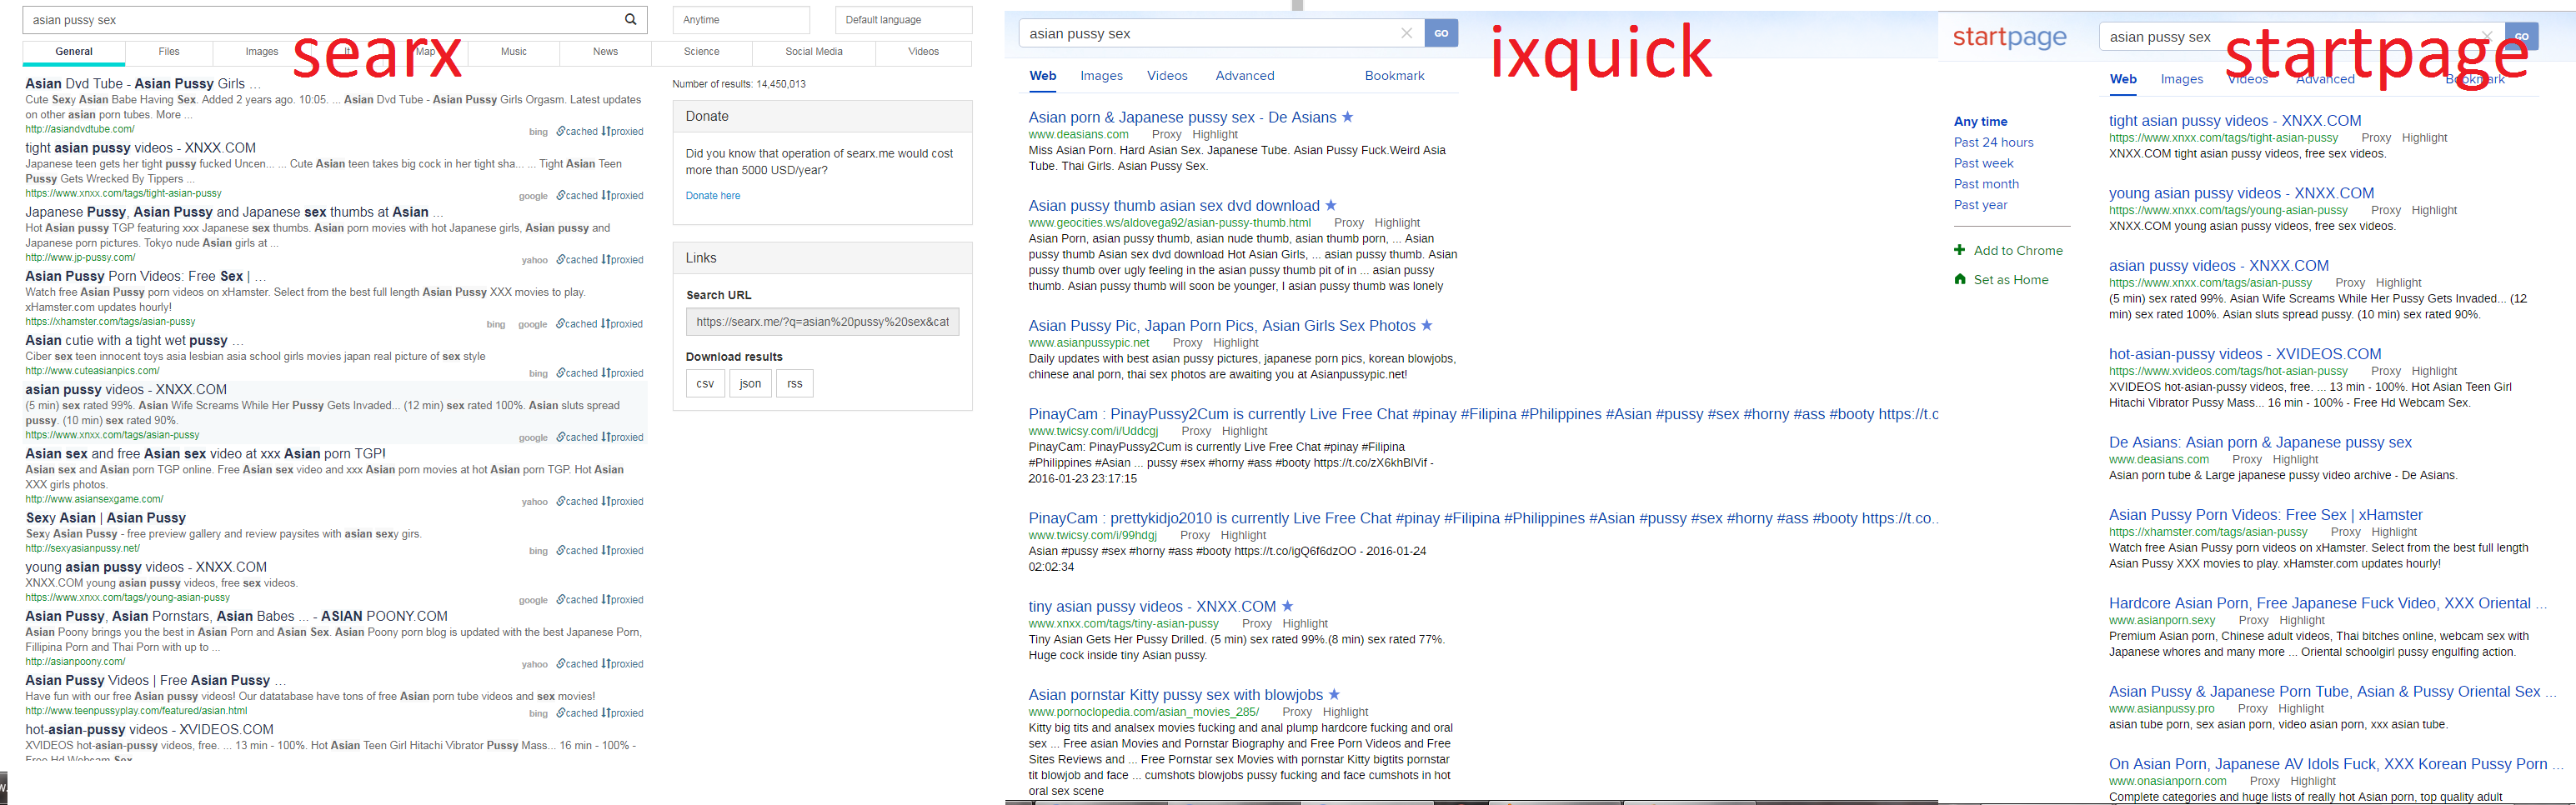Screen dimensions: 2576x805
Task: Click the 'Number of results: 14,450,013' text
Action: [739, 84]
